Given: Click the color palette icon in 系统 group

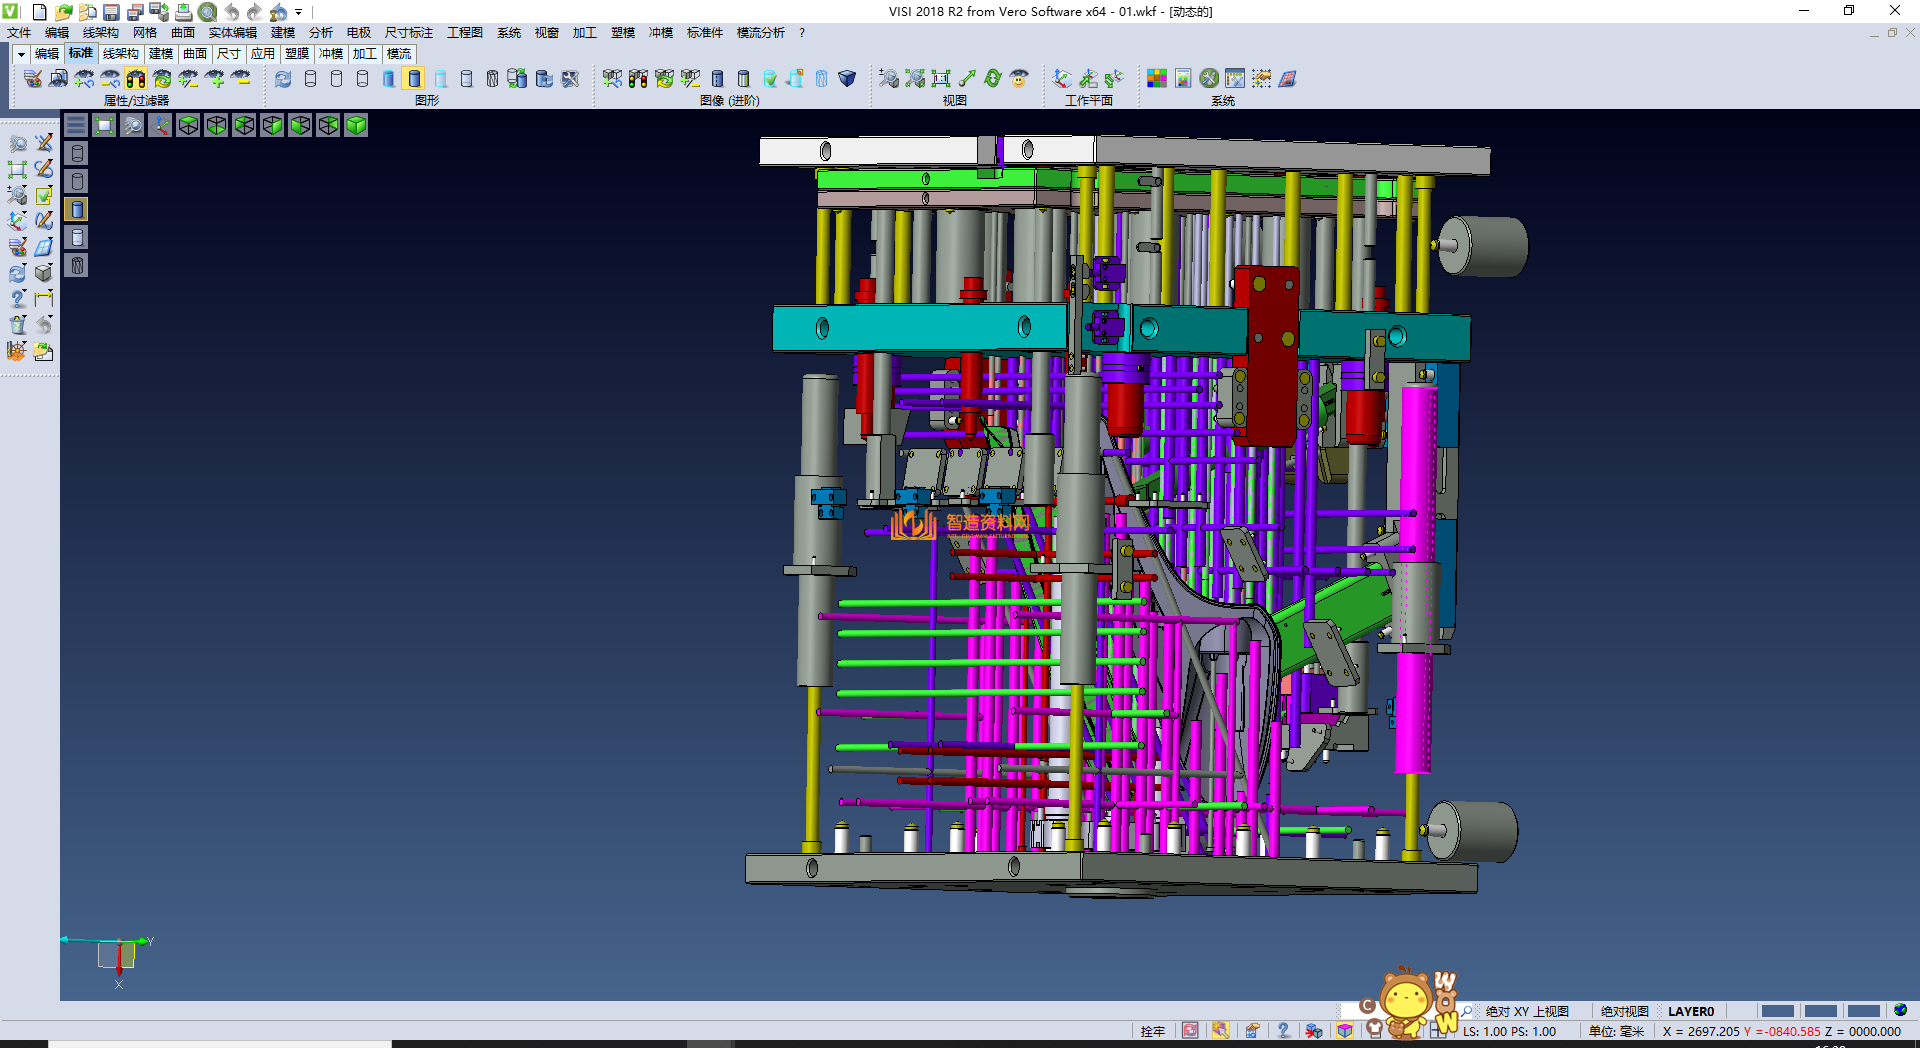Looking at the screenshot, I should point(1157,79).
